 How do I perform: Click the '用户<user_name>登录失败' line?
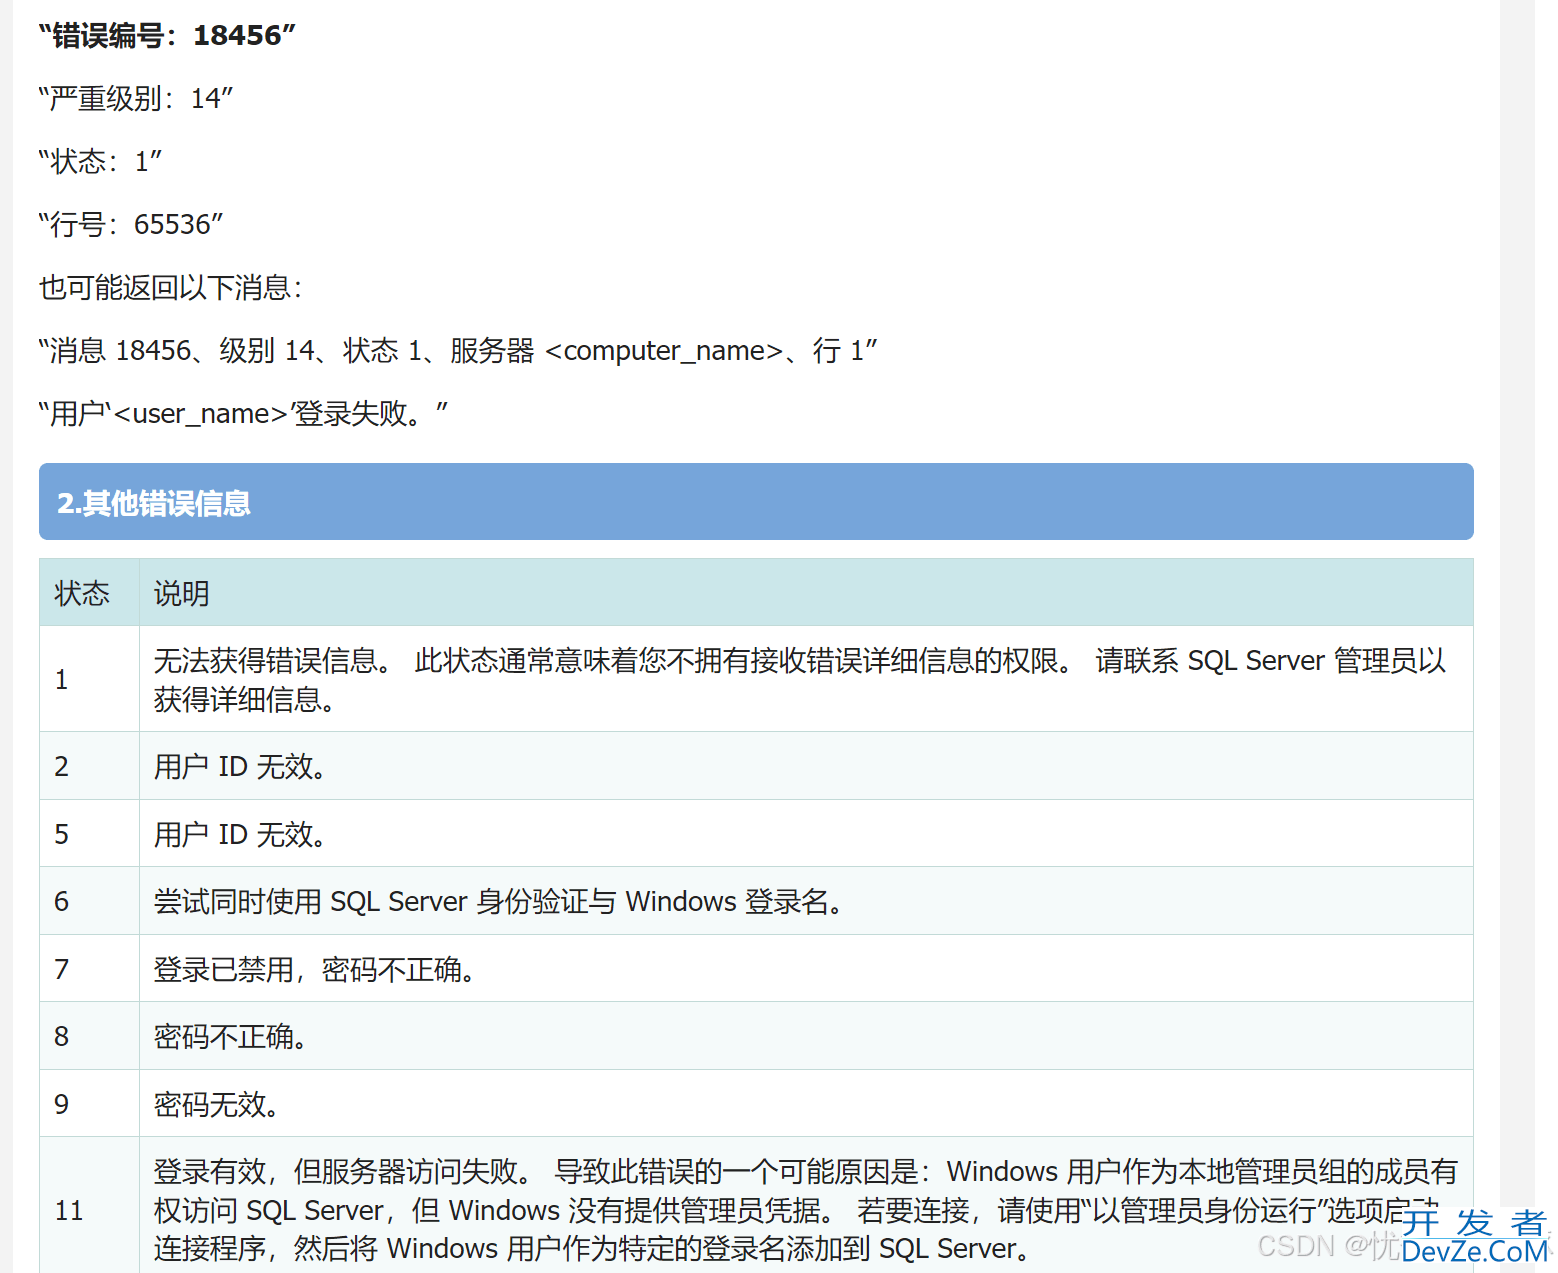[x=243, y=413]
